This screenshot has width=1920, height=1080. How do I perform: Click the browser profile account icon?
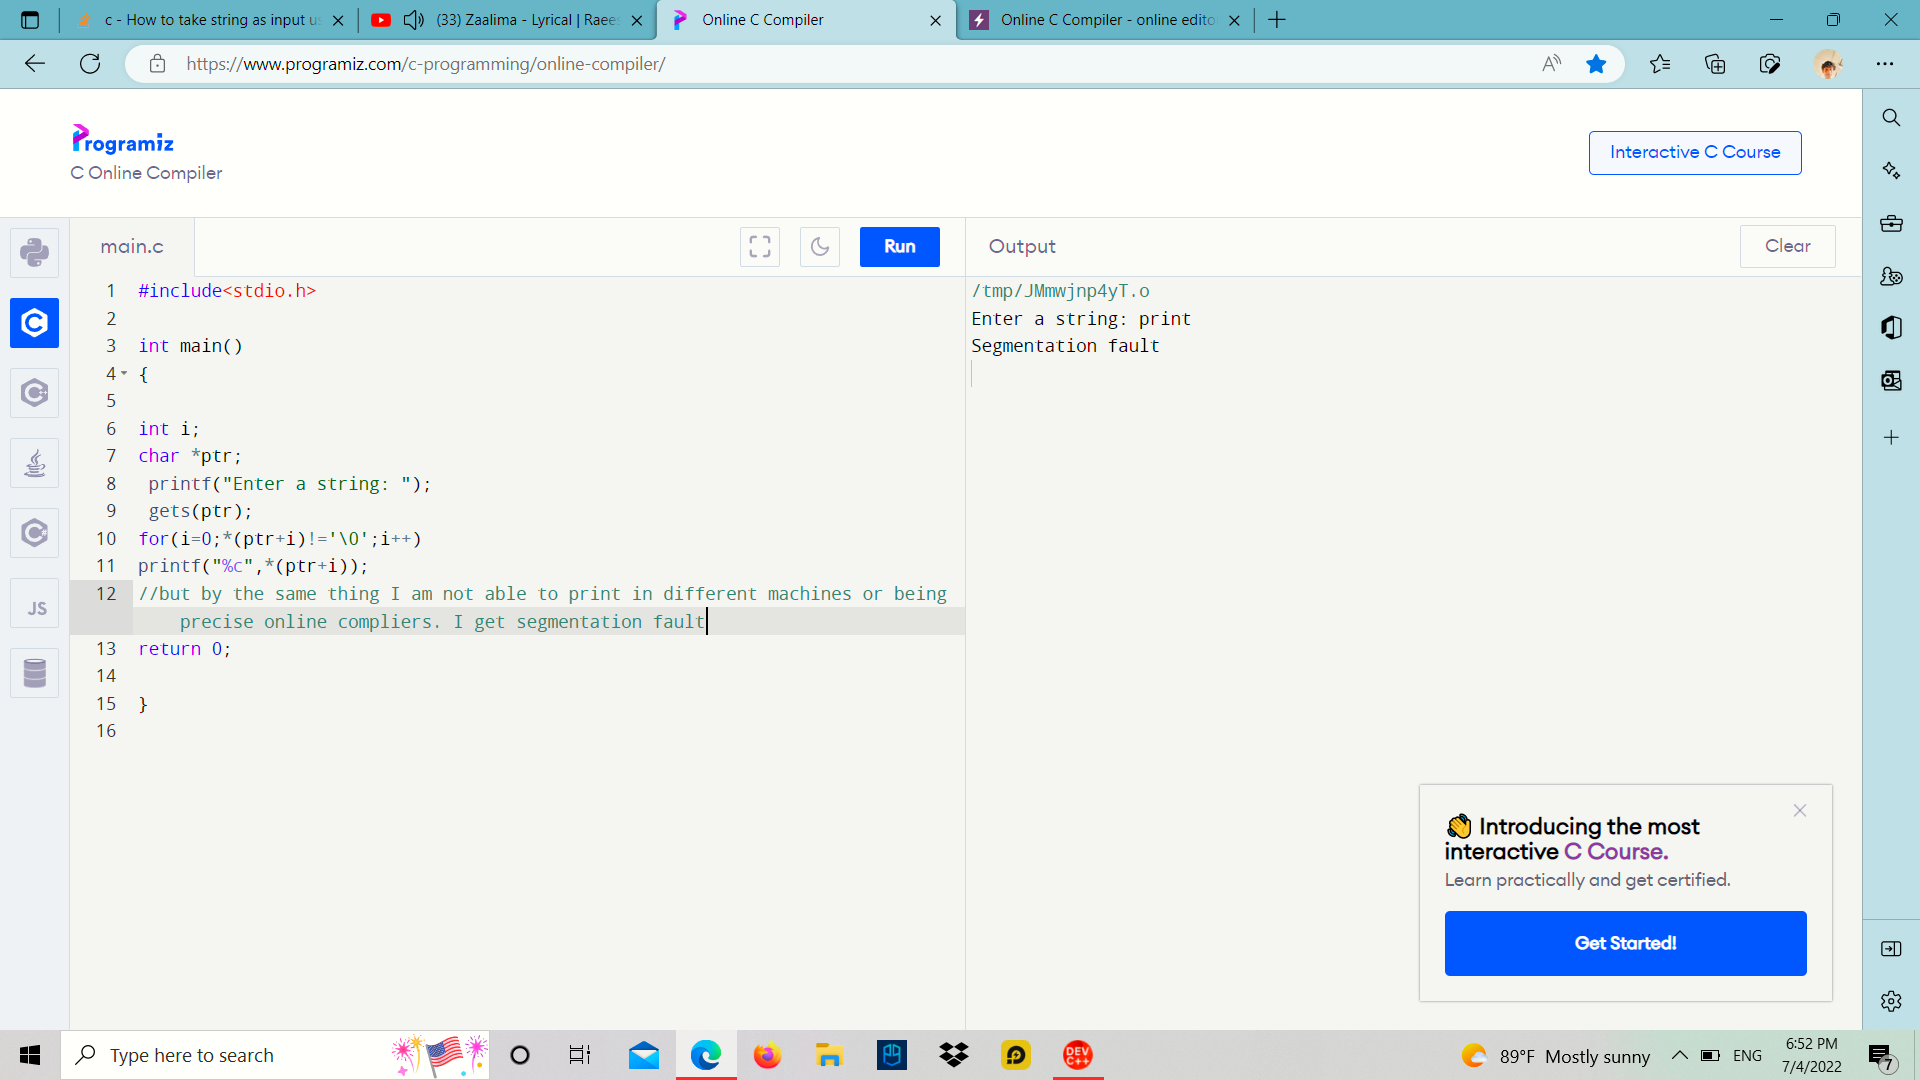pyautogui.click(x=1830, y=63)
